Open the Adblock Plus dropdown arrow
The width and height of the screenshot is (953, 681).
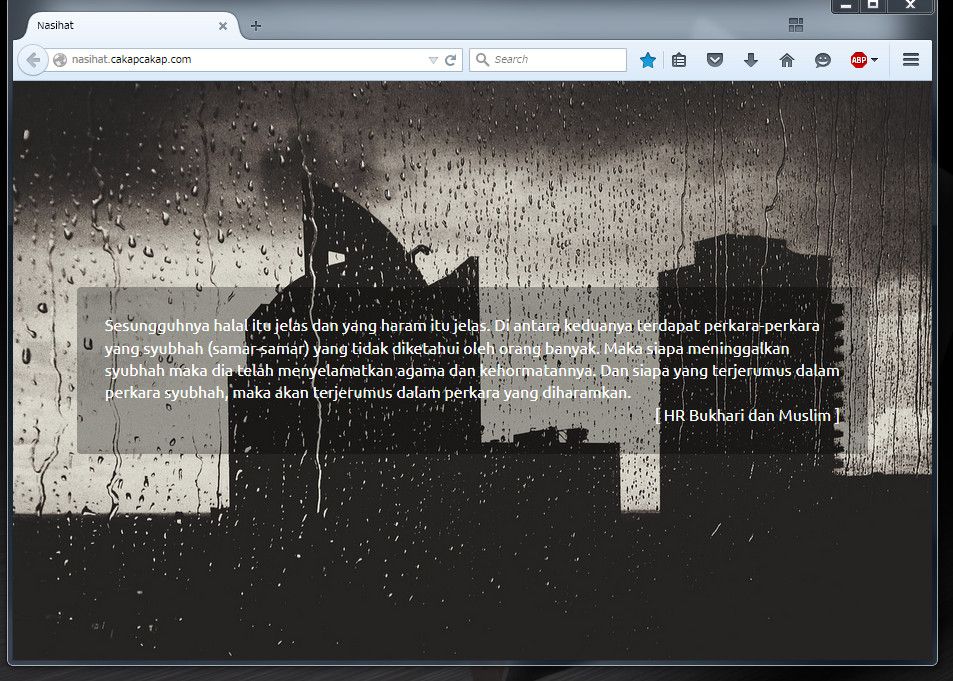[x=872, y=60]
